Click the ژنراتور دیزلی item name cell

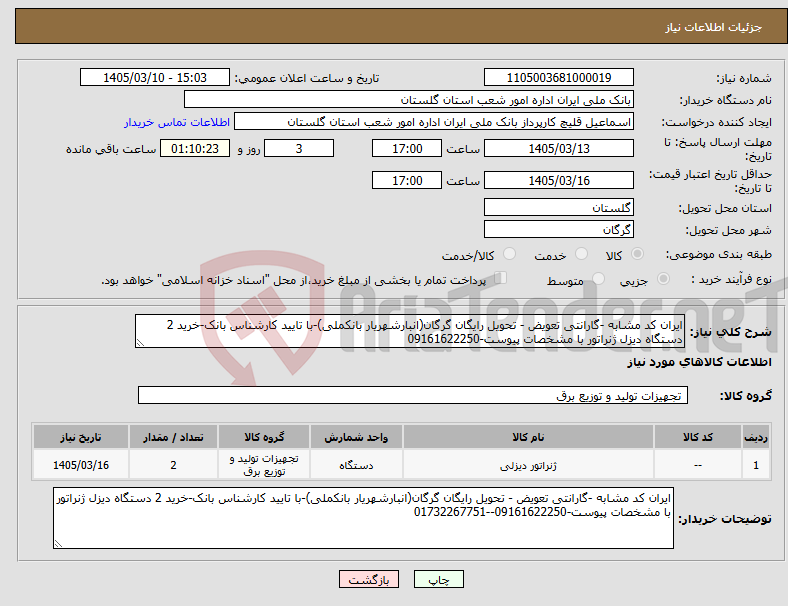528,465
